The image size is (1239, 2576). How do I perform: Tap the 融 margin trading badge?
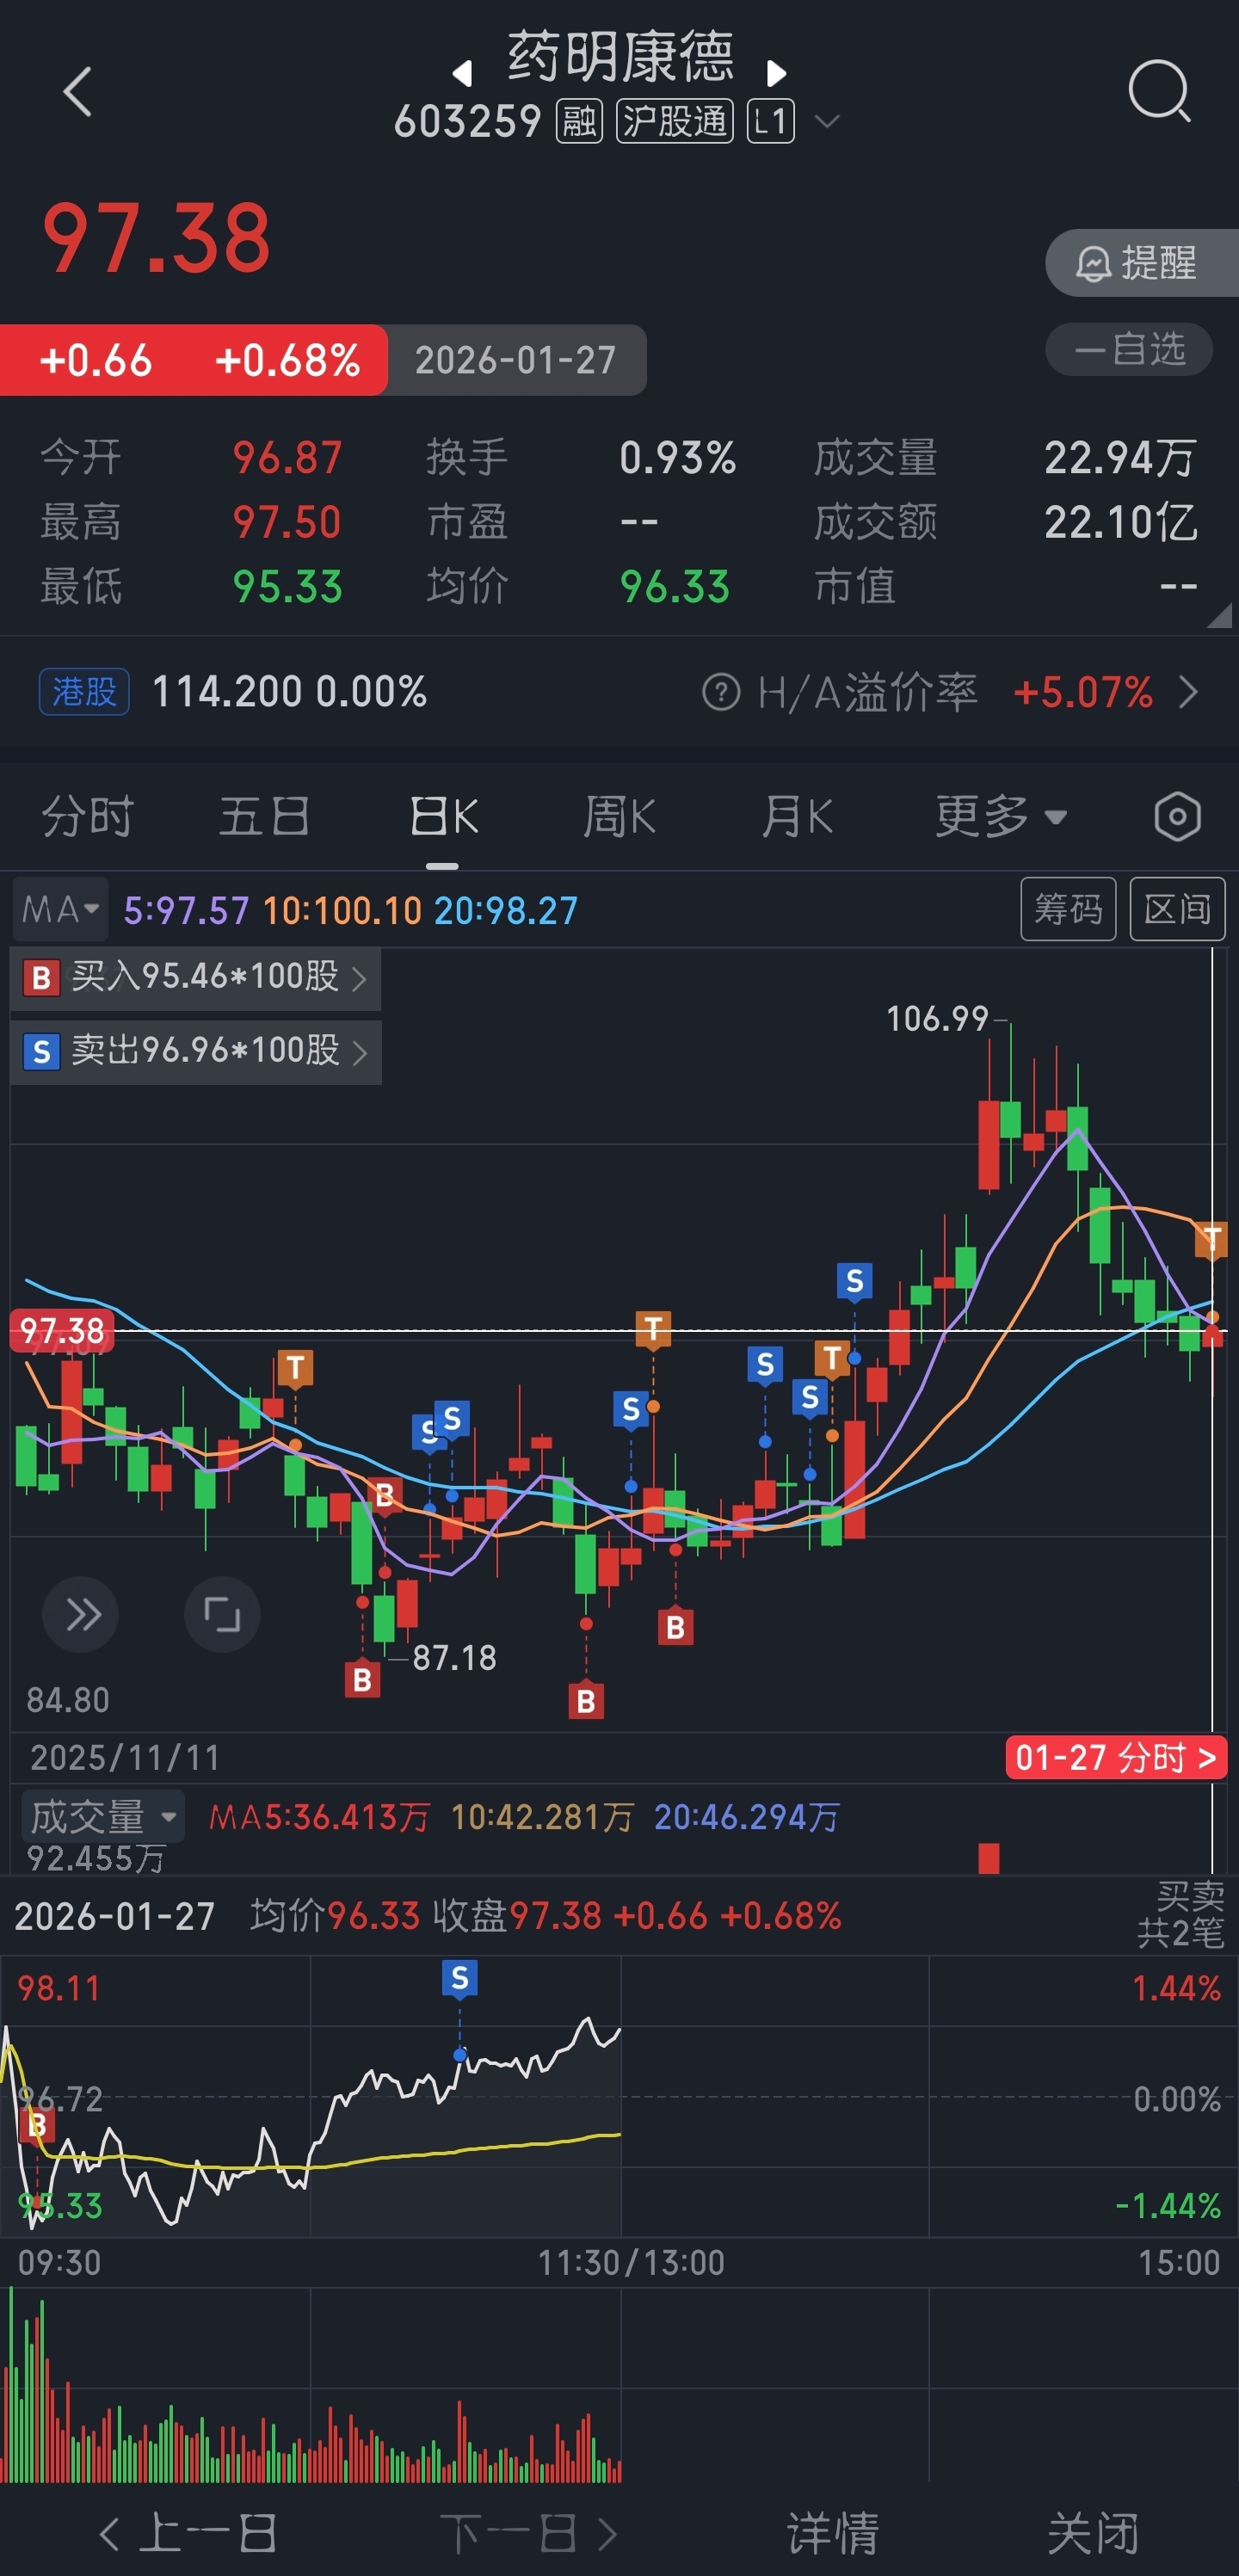pos(579,121)
